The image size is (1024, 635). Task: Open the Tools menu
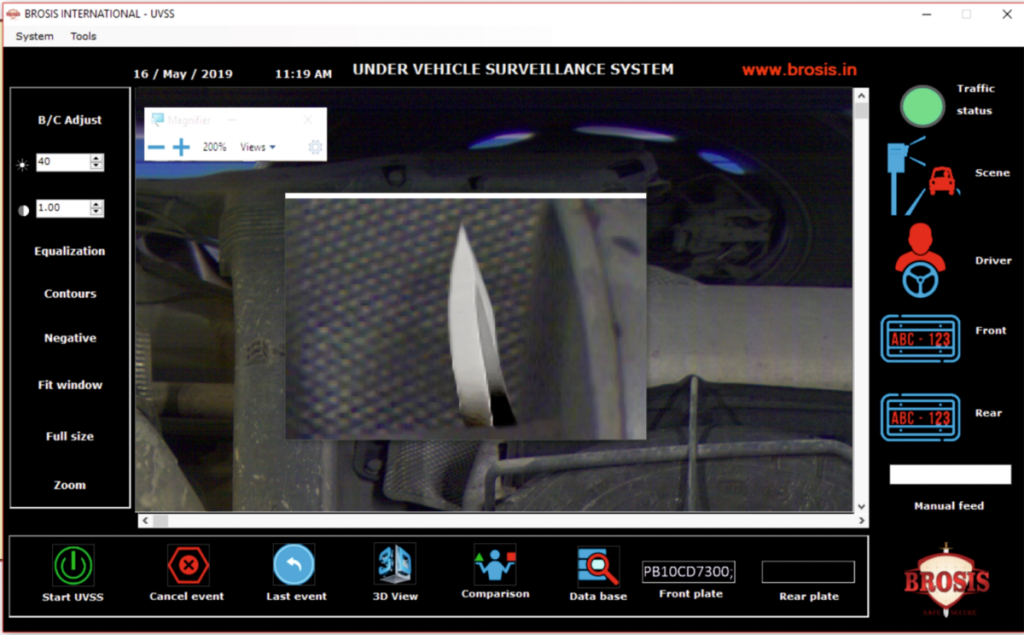[x=83, y=36]
